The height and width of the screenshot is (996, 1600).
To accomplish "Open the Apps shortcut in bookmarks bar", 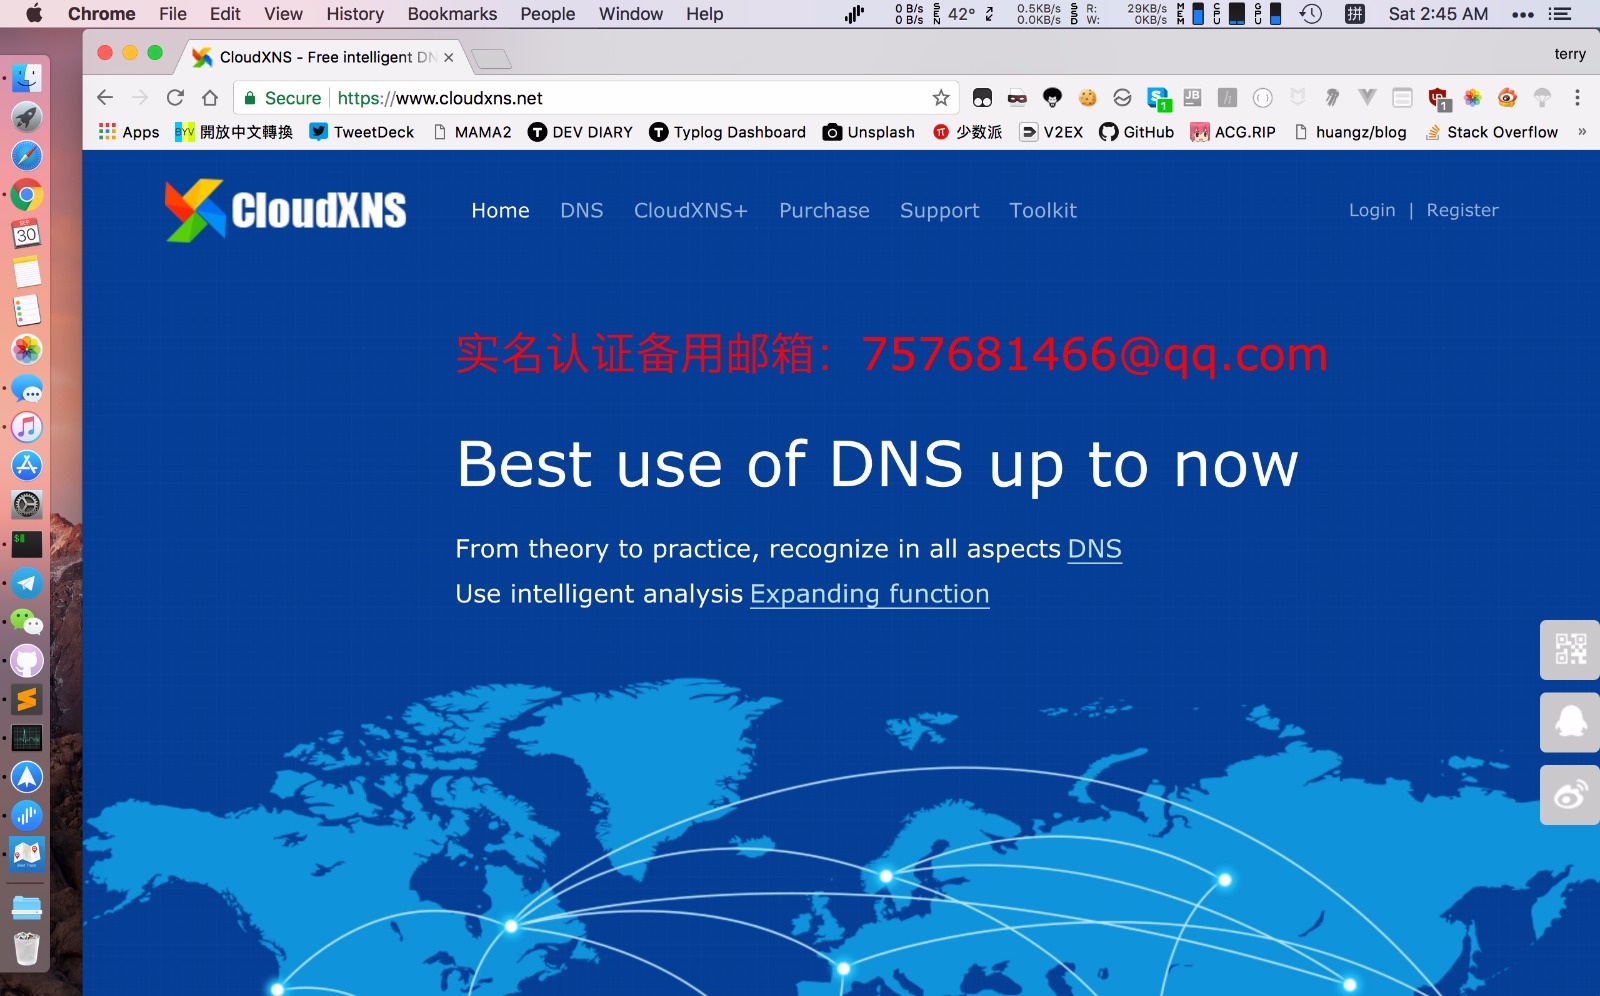I will [129, 132].
